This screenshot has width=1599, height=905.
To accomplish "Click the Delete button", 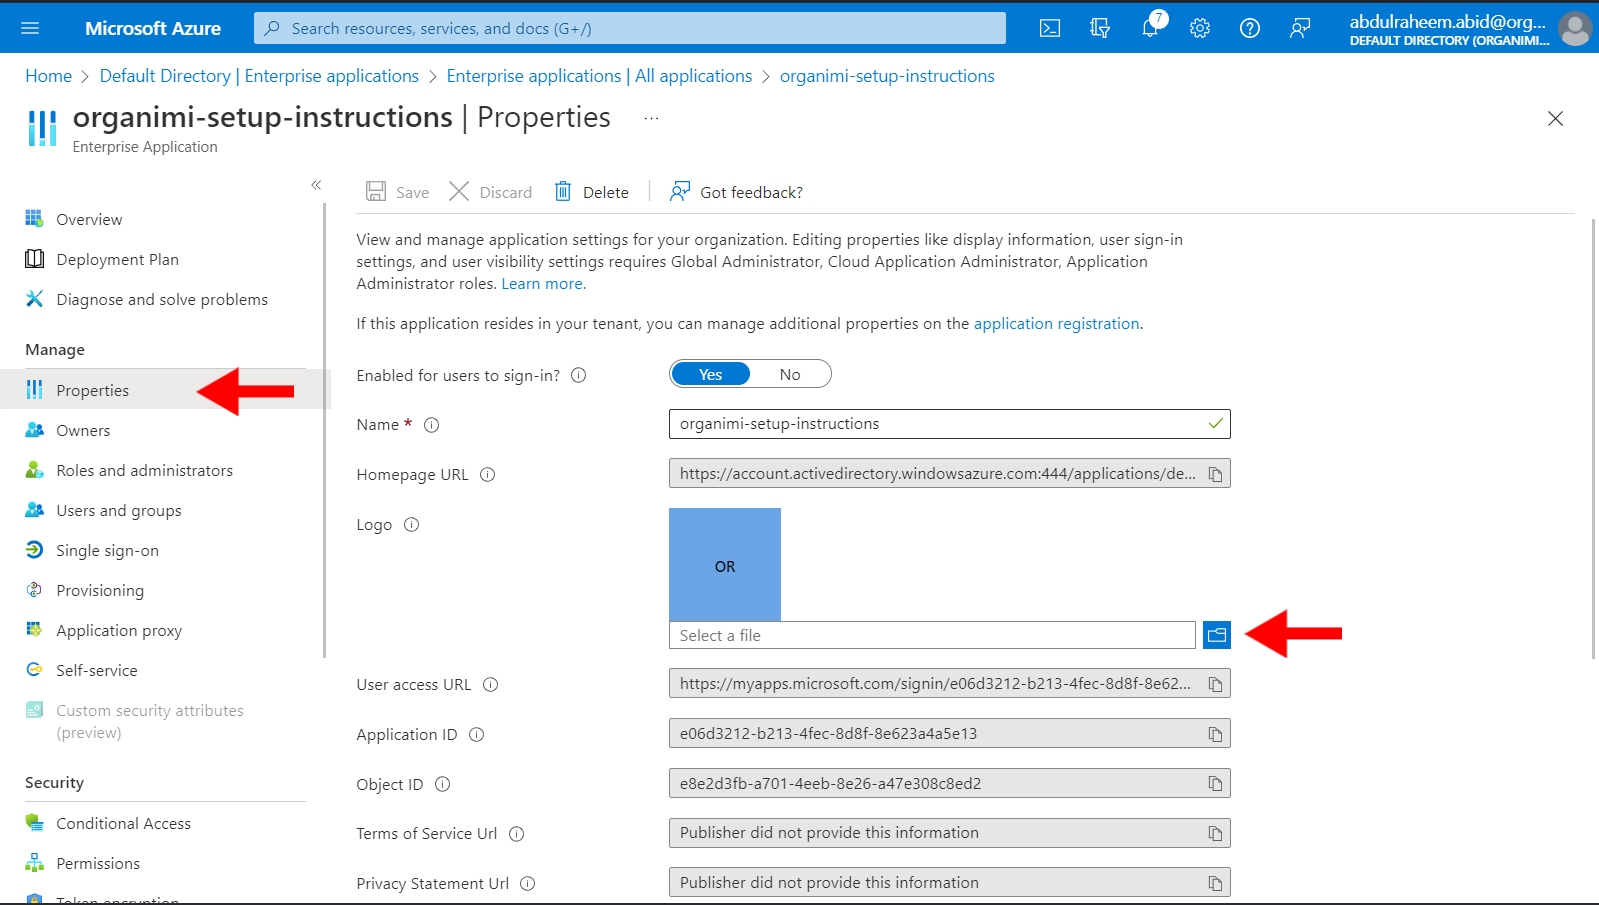I will coord(592,192).
